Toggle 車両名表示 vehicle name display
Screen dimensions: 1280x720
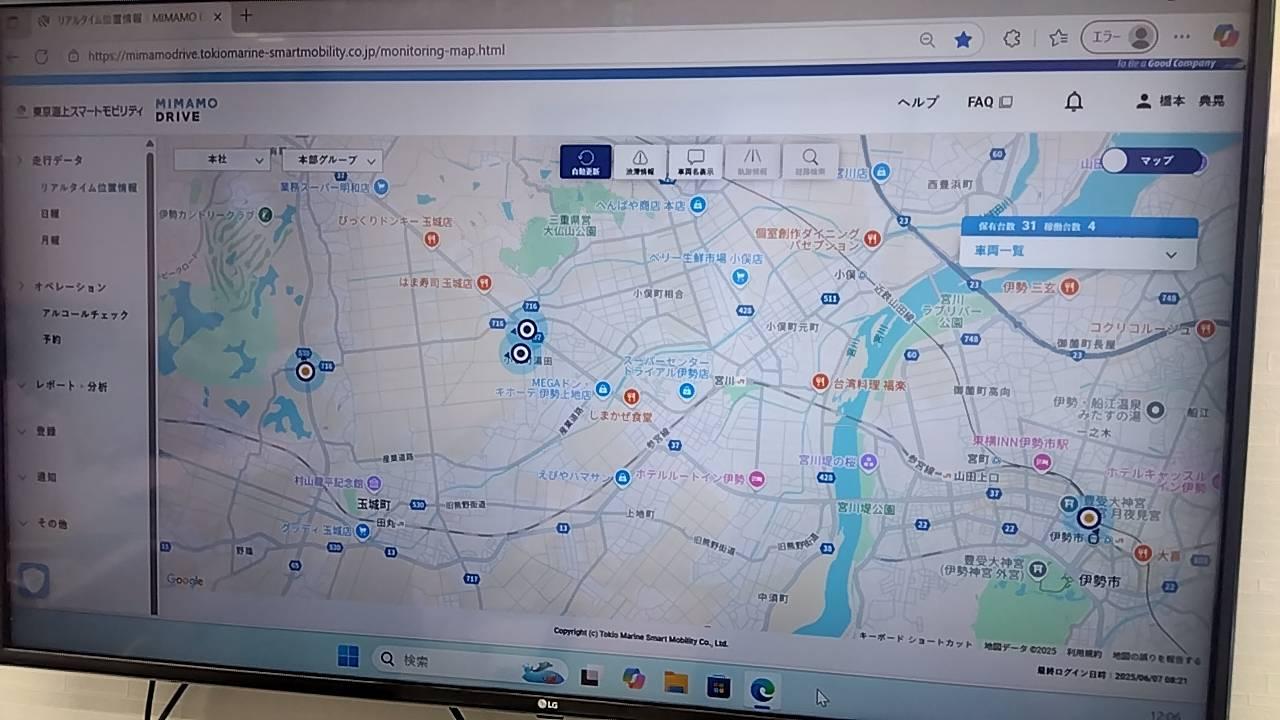point(696,162)
